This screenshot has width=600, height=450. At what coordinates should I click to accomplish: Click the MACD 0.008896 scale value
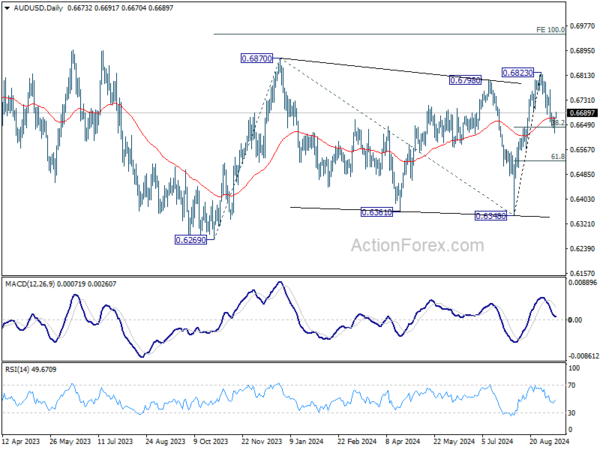coord(582,283)
